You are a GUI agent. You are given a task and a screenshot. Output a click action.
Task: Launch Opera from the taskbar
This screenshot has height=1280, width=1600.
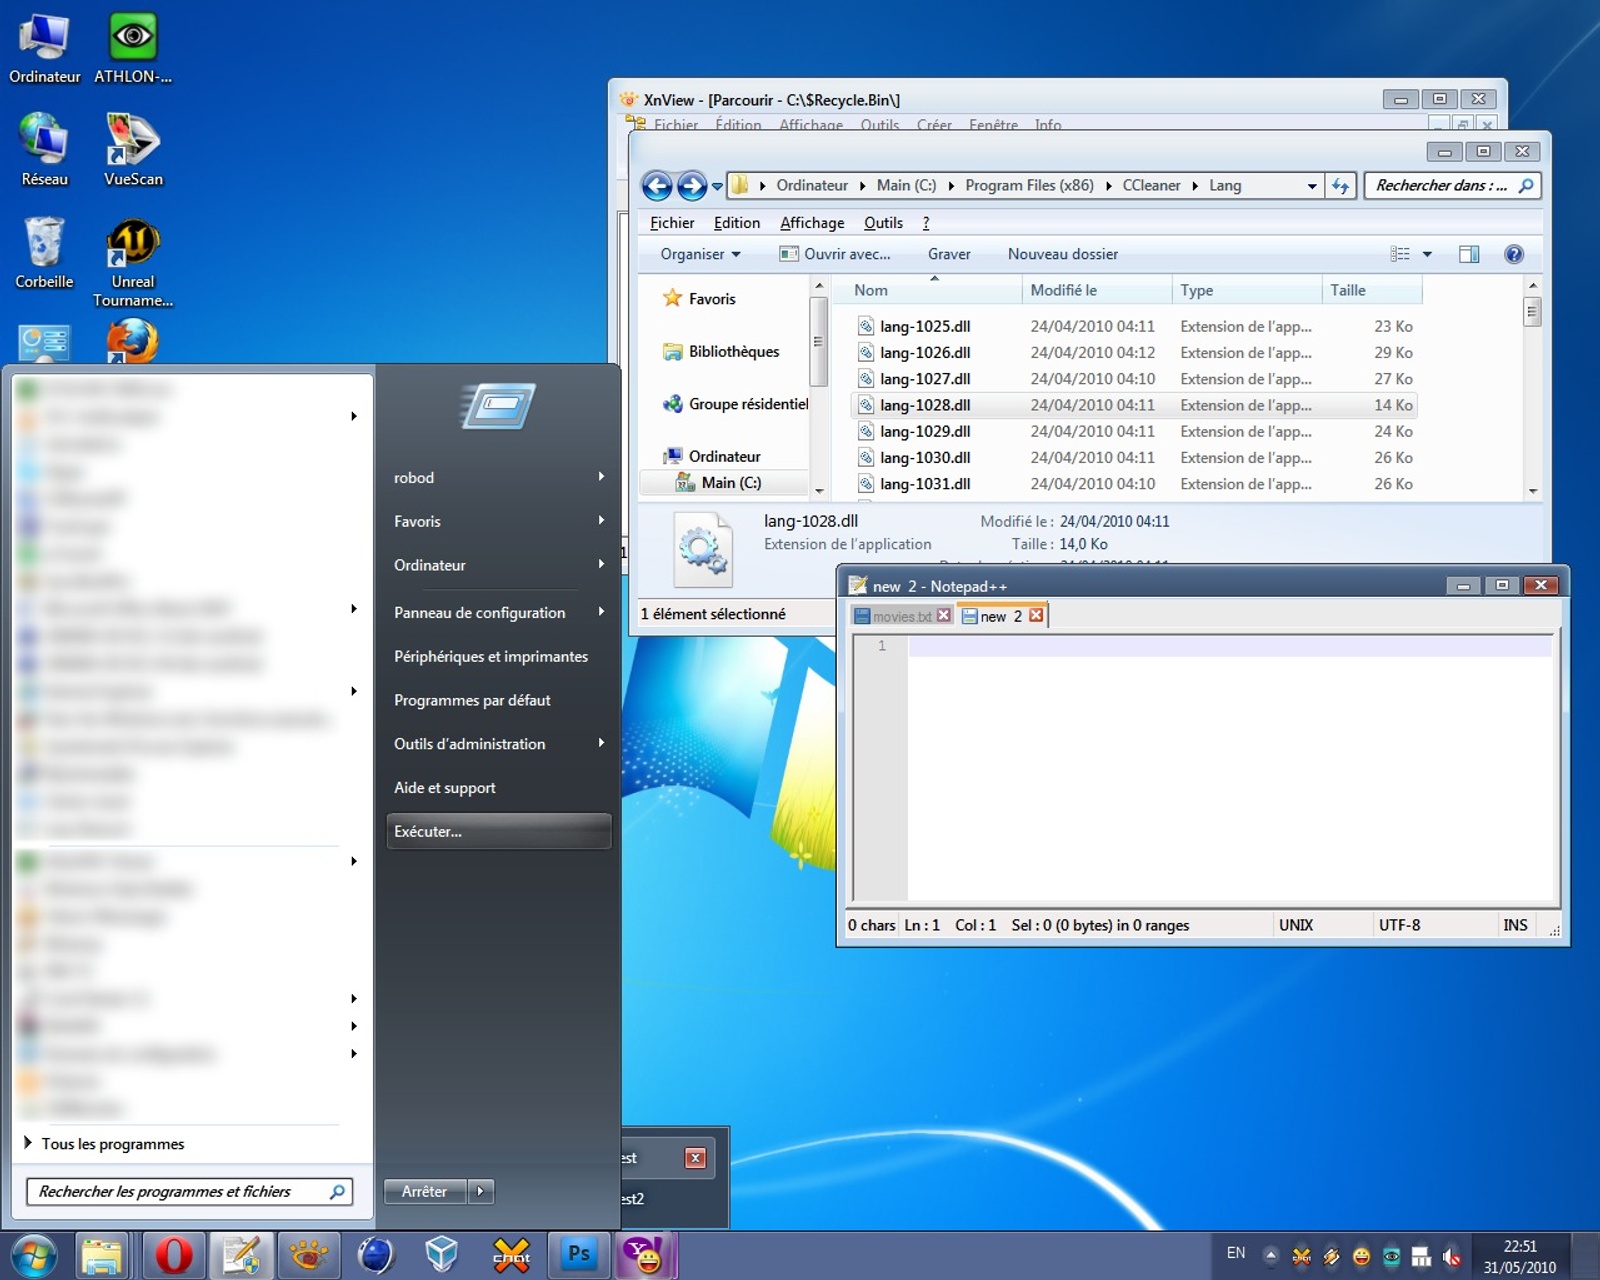coord(174,1256)
